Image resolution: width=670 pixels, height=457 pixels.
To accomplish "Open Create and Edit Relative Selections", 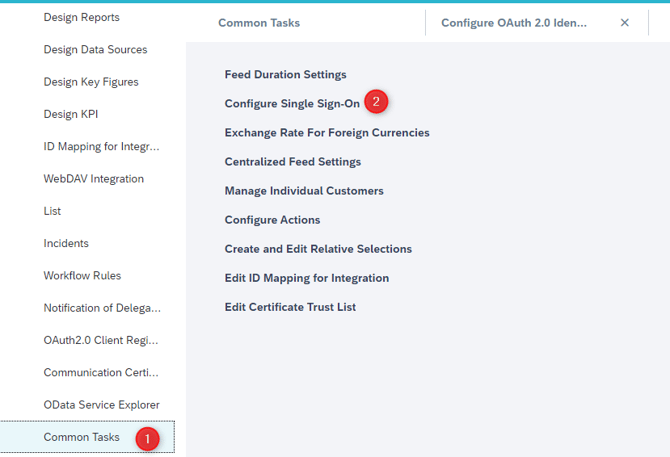I will coord(318,249).
